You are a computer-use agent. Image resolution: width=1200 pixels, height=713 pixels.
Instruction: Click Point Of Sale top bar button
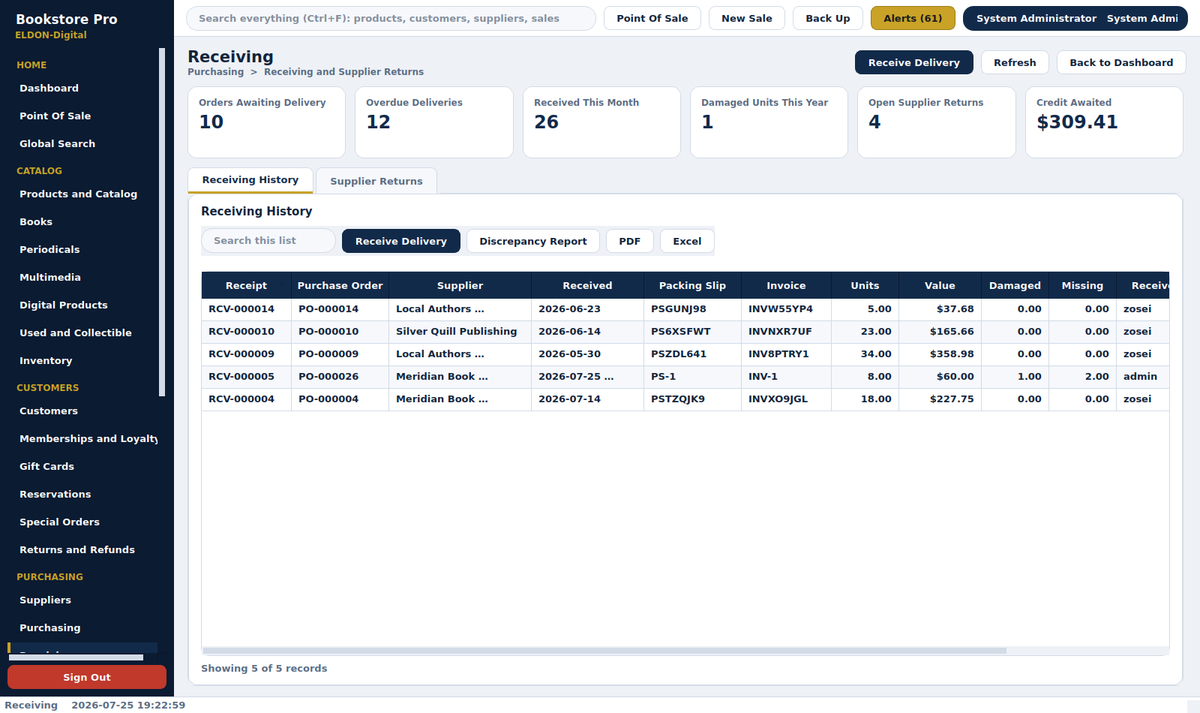coord(652,18)
